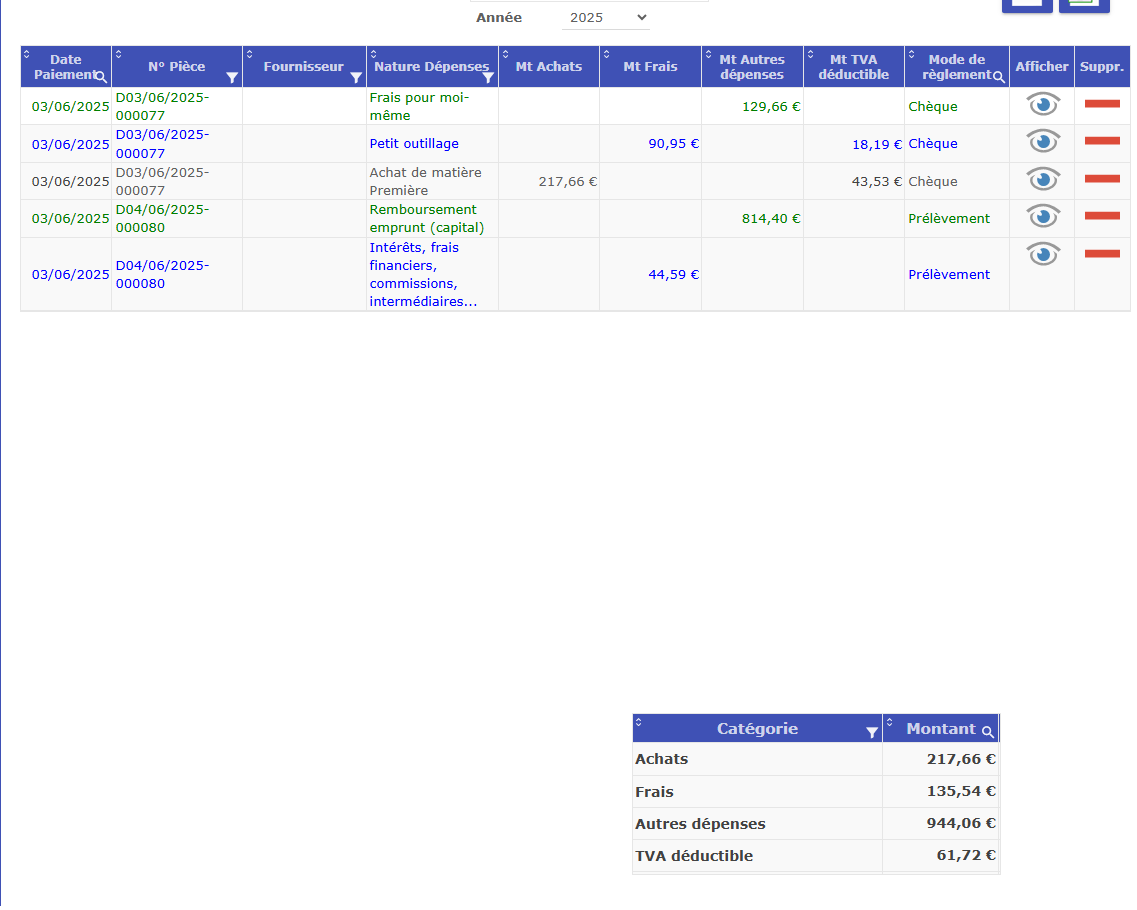
Task: Click the Montant search magnifier icon
Action: pyautogui.click(x=988, y=732)
